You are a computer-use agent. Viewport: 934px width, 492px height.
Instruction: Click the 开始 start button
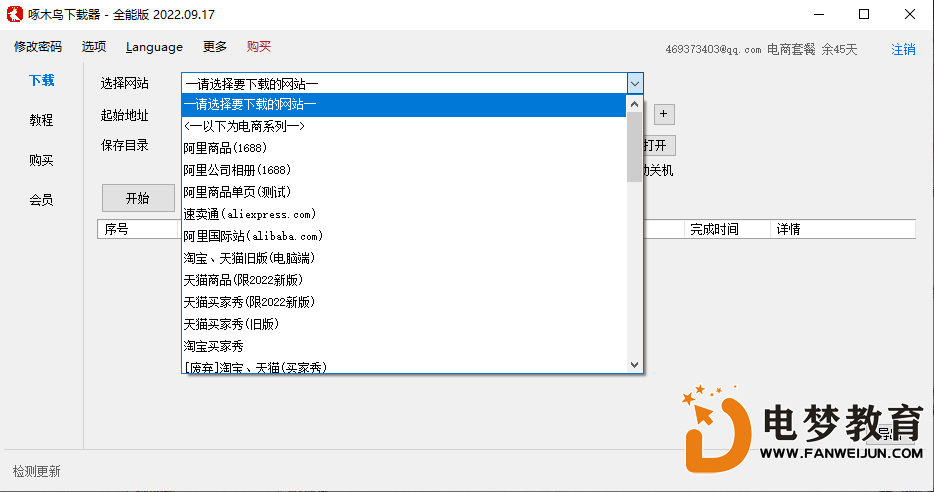(x=138, y=198)
